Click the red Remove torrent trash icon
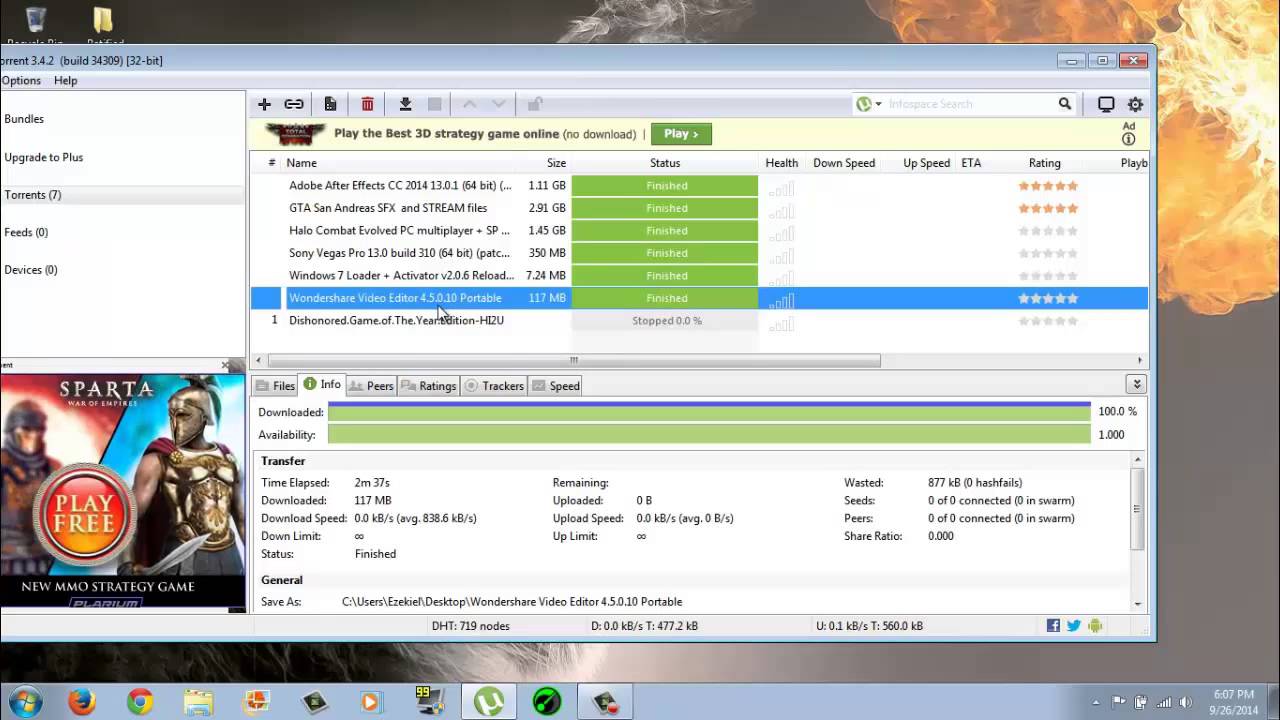The image size is (1280, 720). click(367, 104)
